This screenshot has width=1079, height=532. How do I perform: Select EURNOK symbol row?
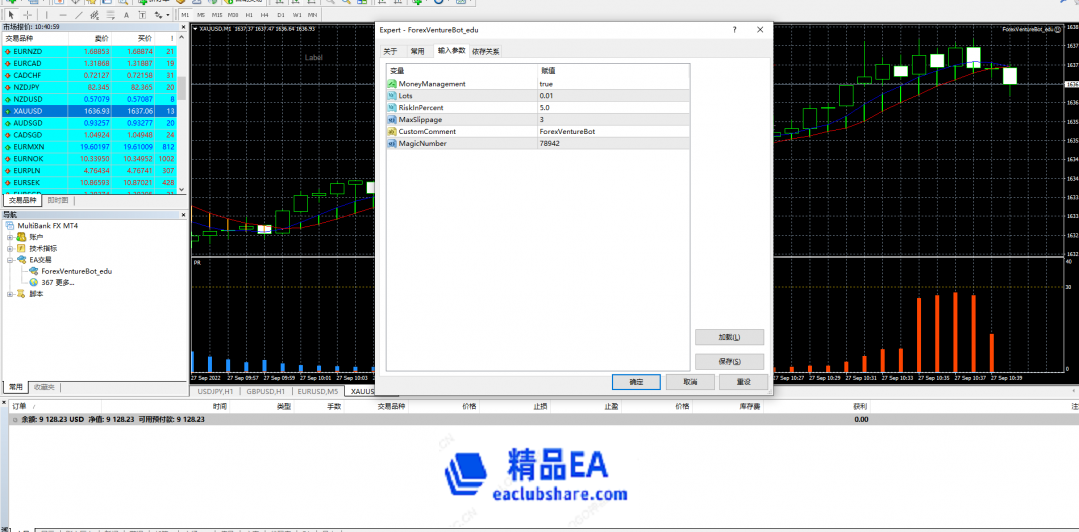point(89,158)
